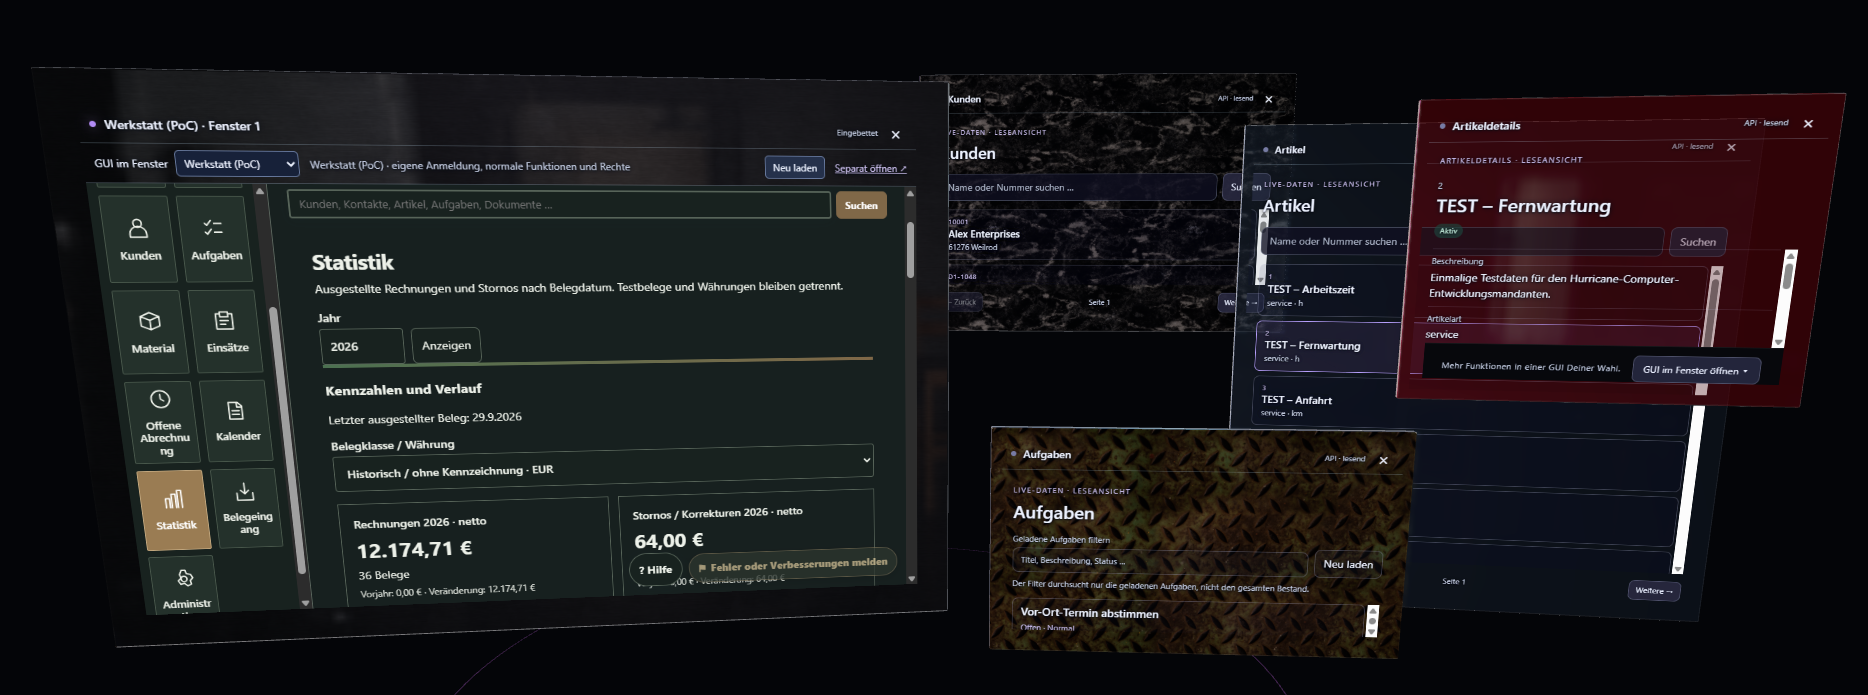Close the Kunden window
This screenshot has width=1868, height=695.
pyautogui.click(x=1269, y=100)
